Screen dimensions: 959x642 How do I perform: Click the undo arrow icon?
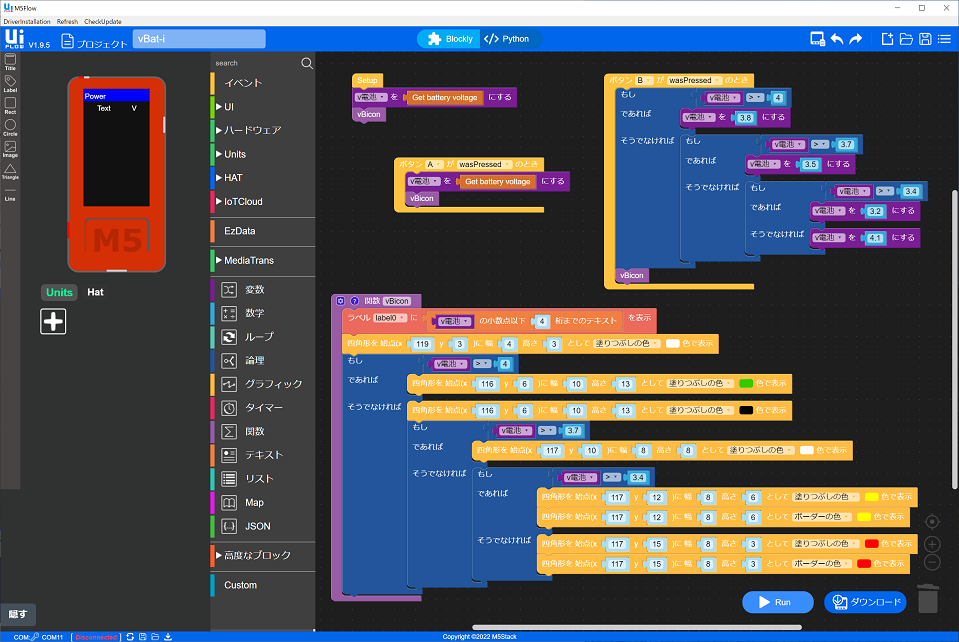837,39
